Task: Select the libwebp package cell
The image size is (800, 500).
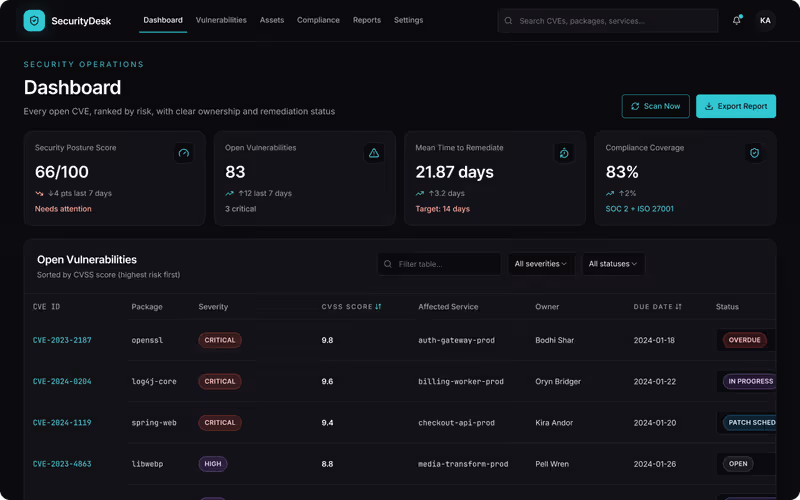Action: click(x=147, y=464)
